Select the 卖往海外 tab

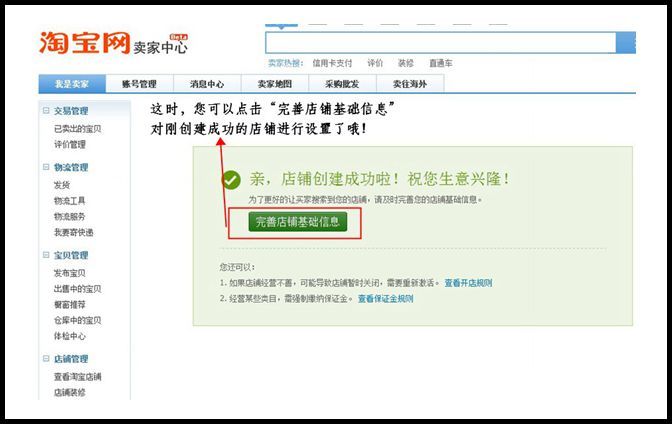[410, 84]
